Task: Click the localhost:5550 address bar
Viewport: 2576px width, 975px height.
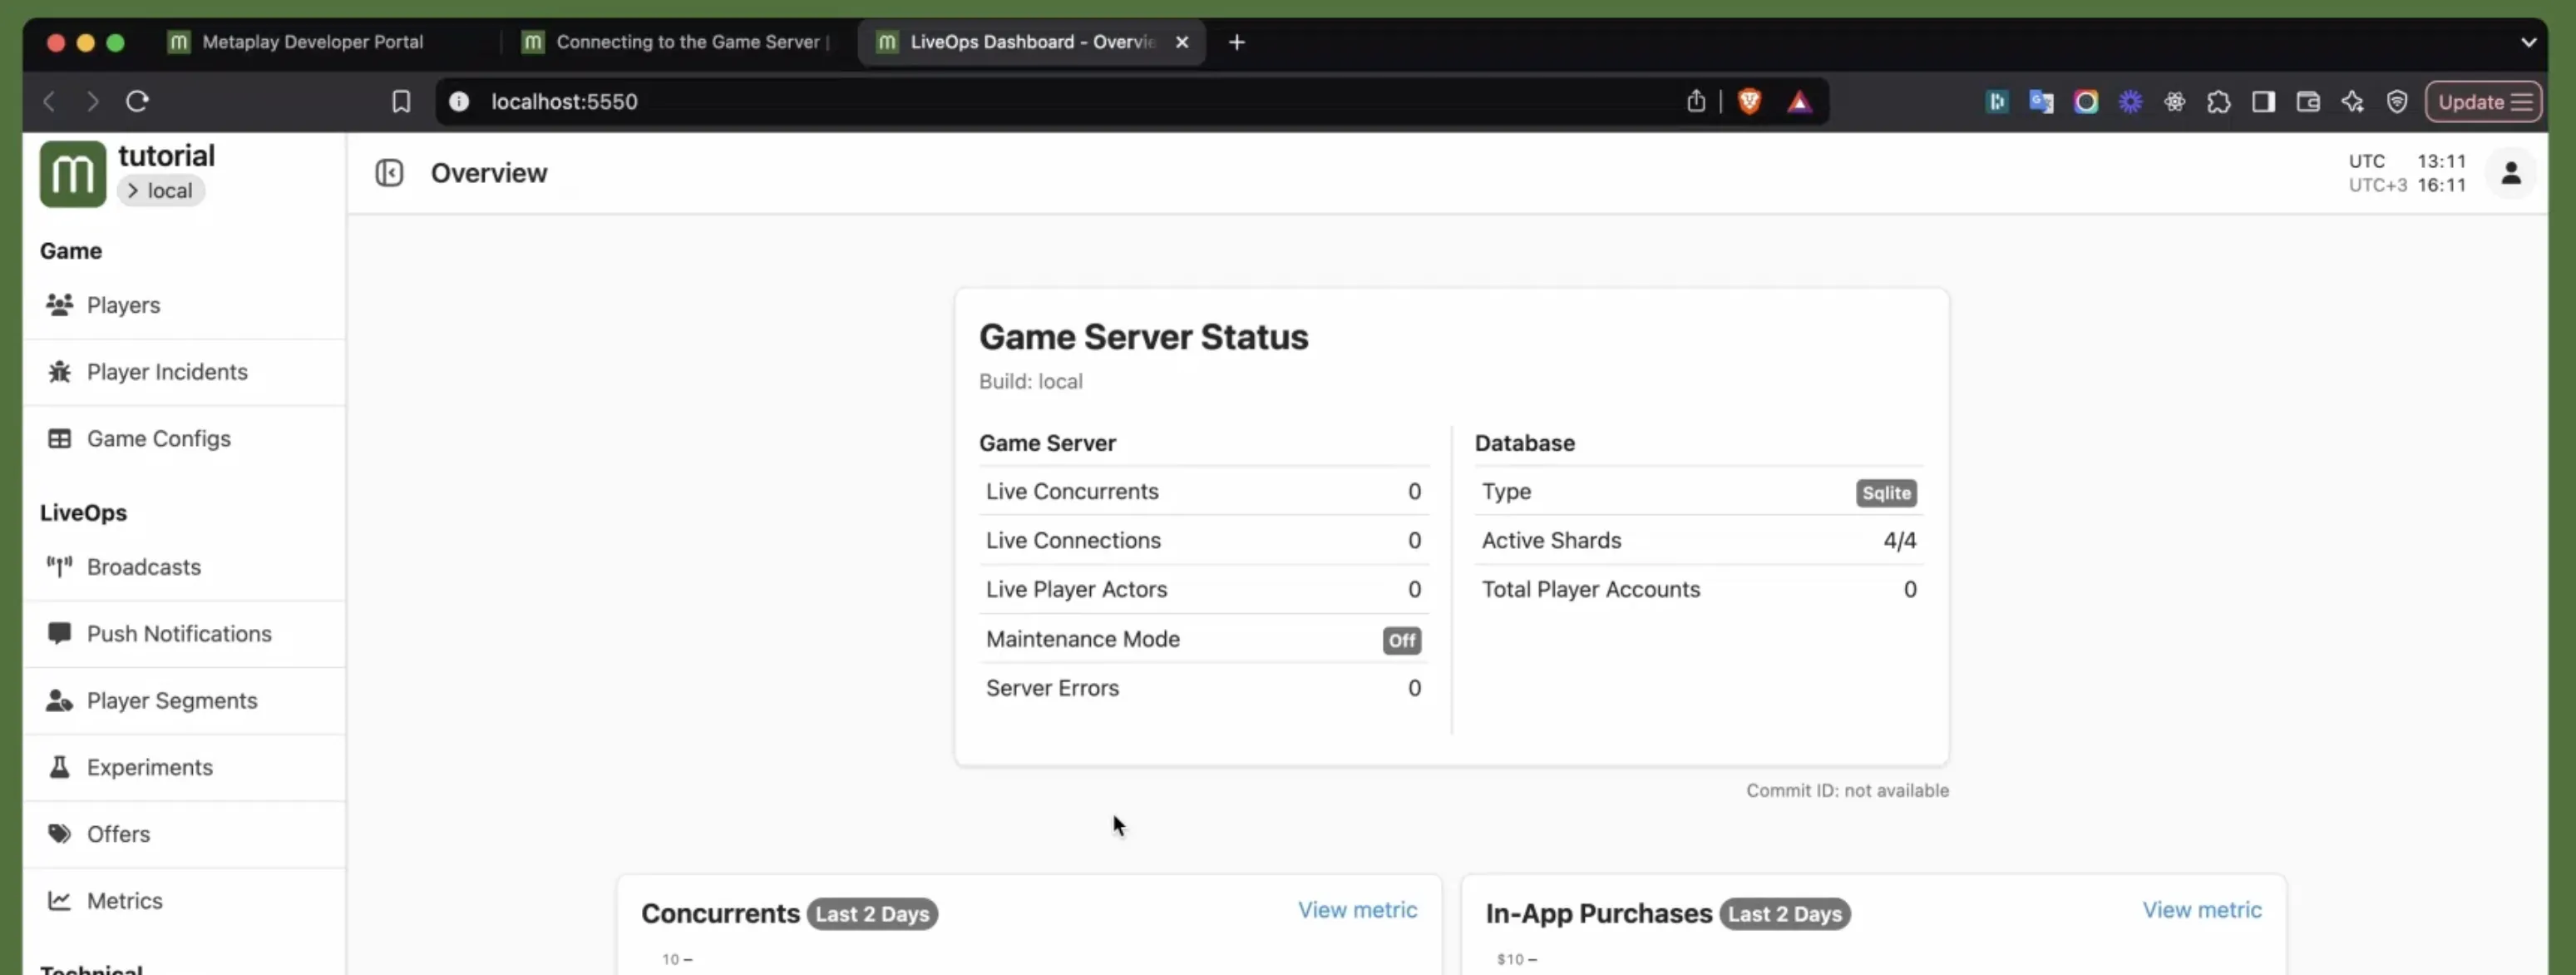Action: 566,101
